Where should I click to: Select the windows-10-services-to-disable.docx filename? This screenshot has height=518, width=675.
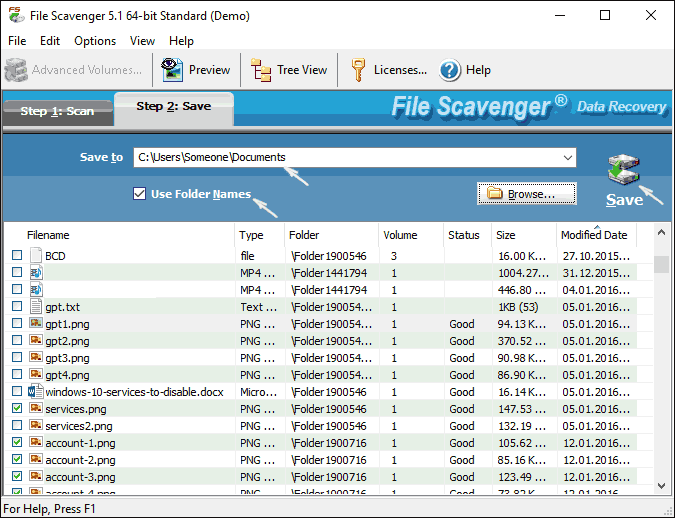click(x=134, y=392)
